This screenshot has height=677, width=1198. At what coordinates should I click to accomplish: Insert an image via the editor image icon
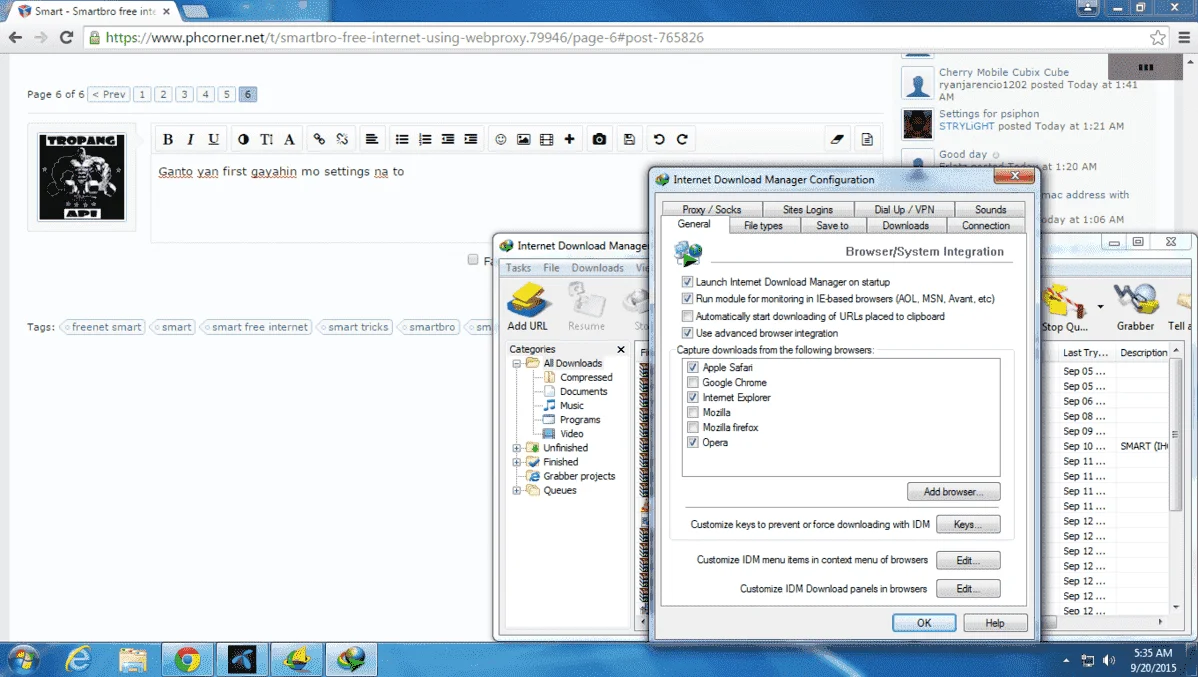(523, 139)
